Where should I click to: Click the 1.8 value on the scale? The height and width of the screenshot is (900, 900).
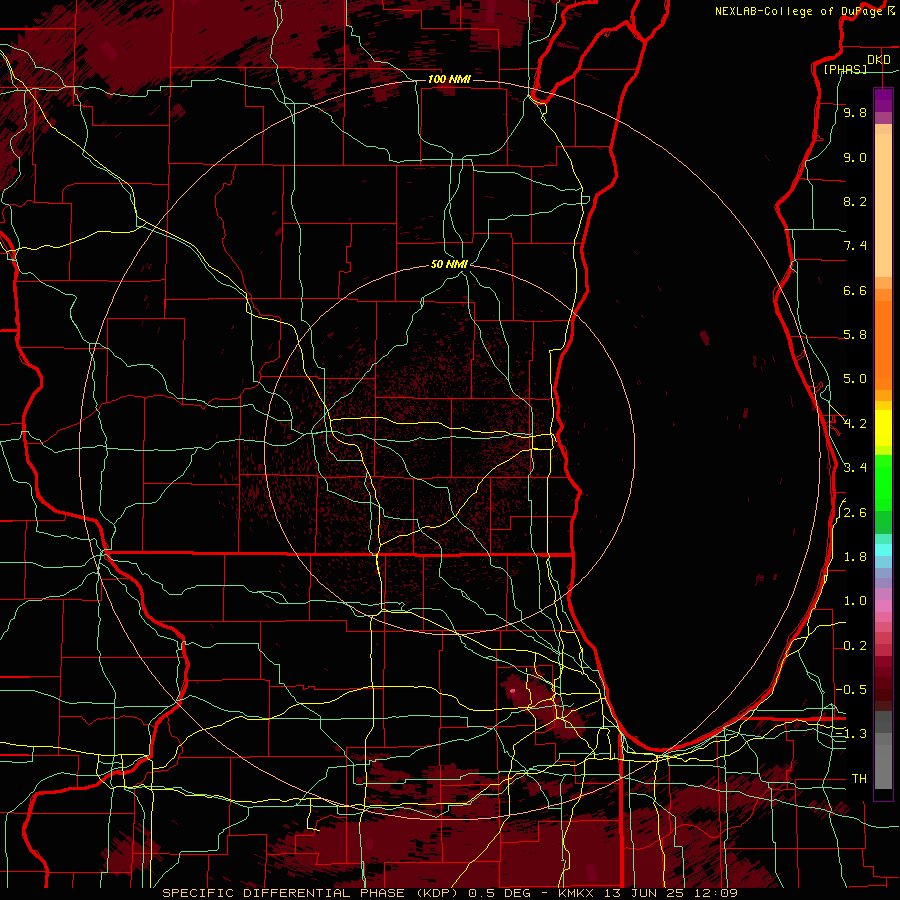point(855,557)
